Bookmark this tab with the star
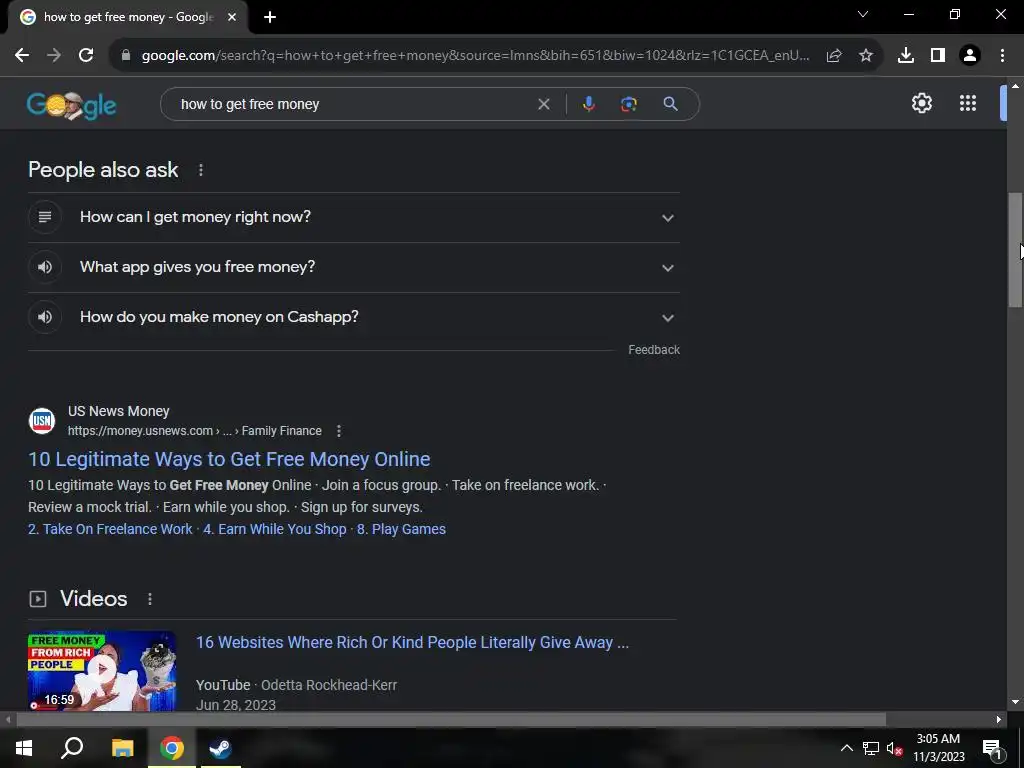Image resolution: width=1024 pixels, height=768 pixels. point(866,56)
